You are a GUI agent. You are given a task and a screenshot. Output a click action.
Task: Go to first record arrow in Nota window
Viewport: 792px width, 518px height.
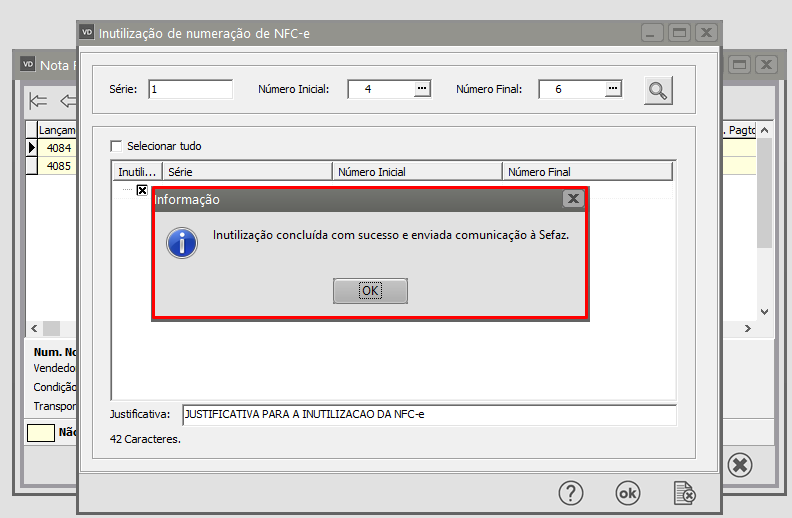click(x=38, y=101)
